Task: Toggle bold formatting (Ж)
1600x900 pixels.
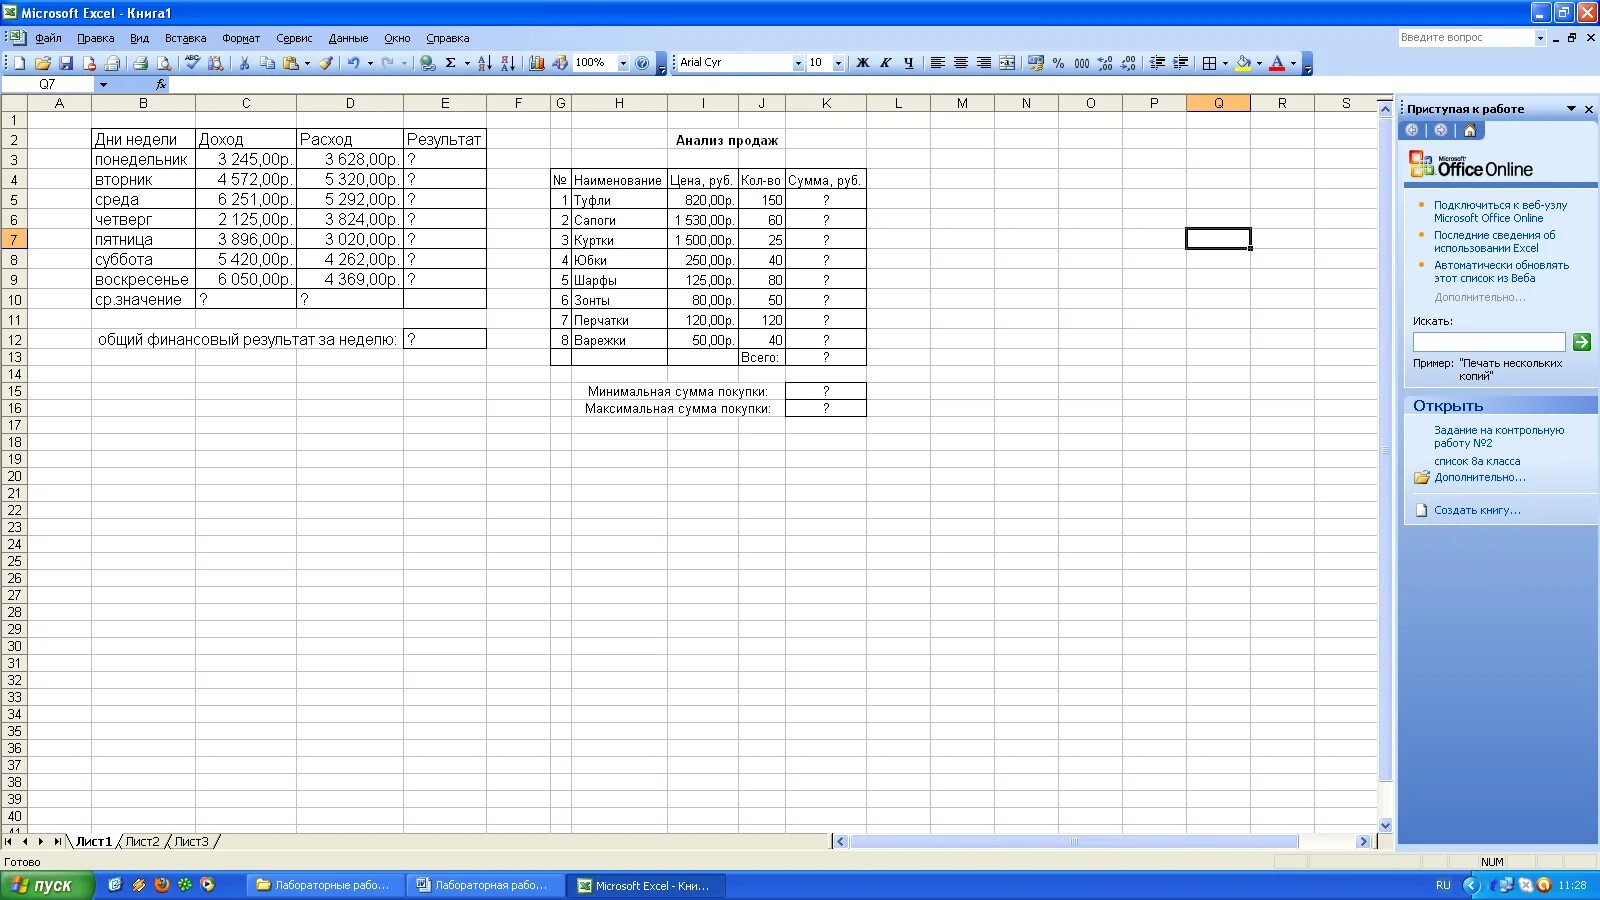Action: pos(863,63)
